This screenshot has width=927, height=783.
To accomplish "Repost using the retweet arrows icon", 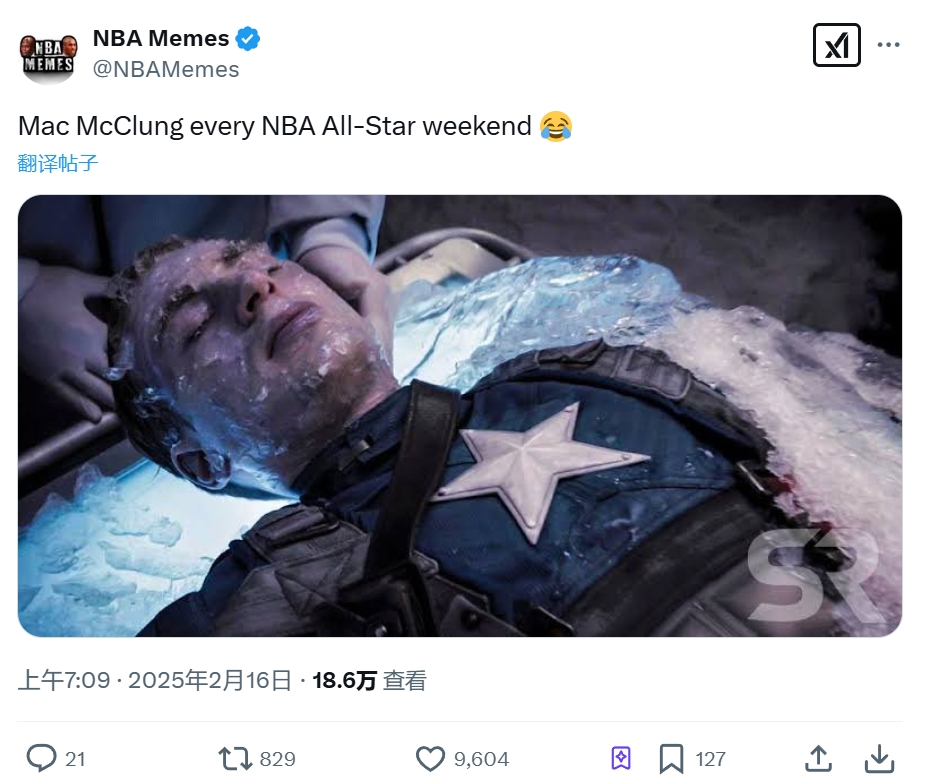I will pyautogui.click(x=235, y=758).
